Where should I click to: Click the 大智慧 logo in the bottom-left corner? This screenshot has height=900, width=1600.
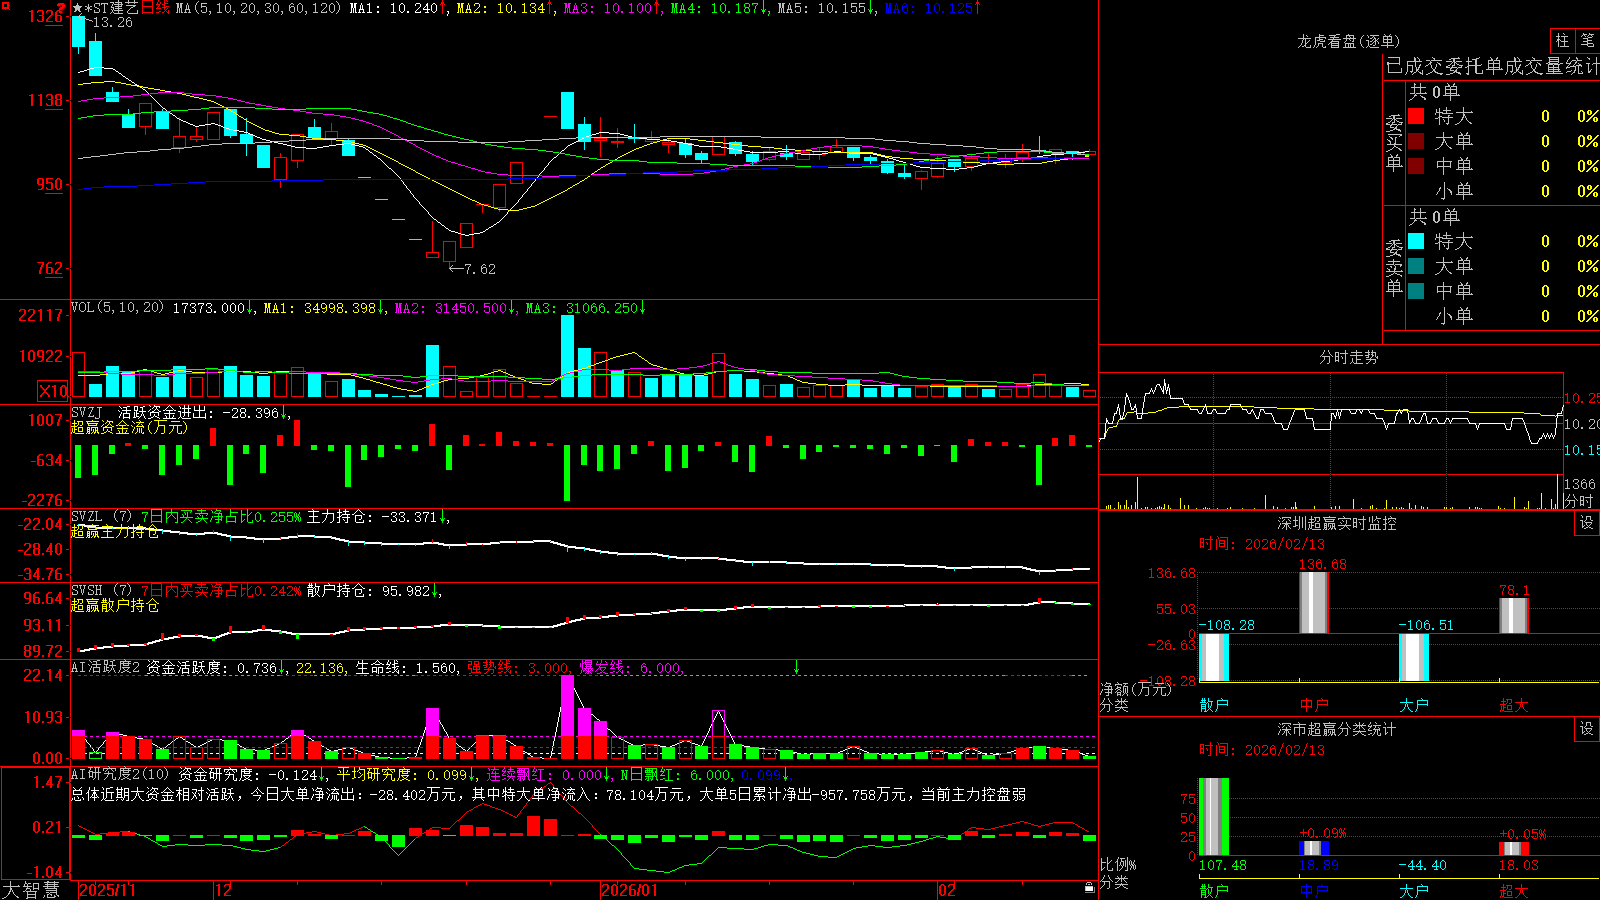tap(31, 890)
